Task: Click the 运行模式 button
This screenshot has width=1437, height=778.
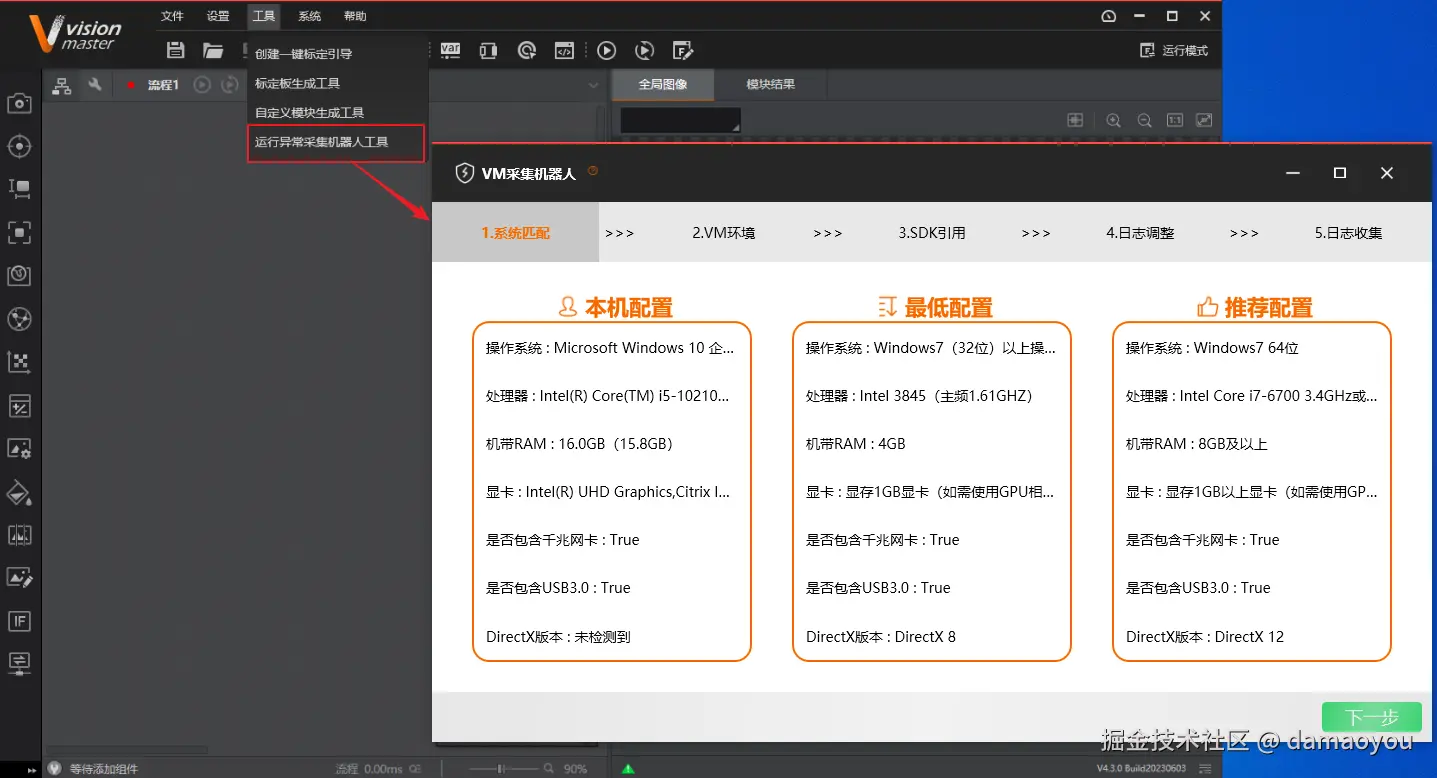Action: coord(1174,50)
